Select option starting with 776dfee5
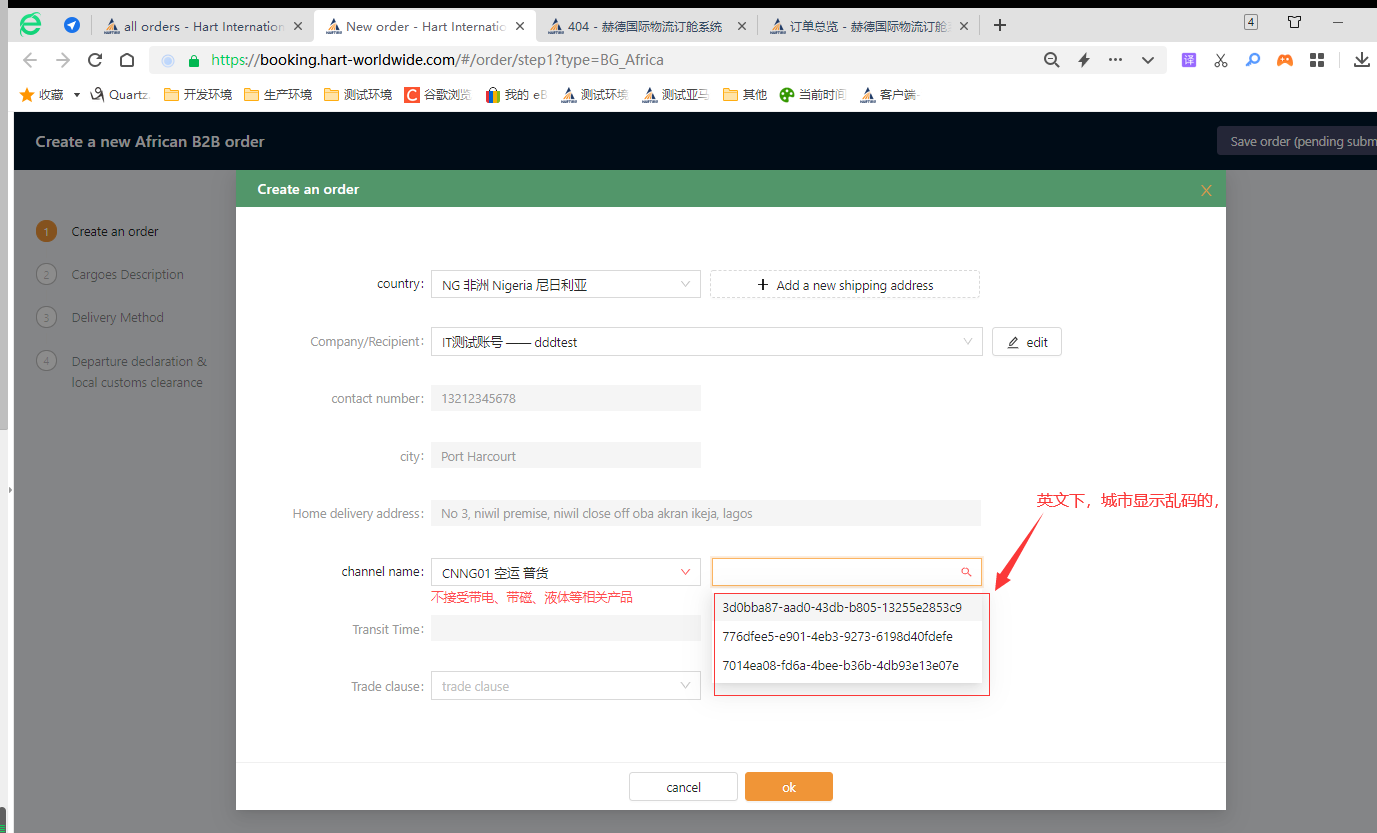1377x833 pixels. pyautogui.click(x=837, y=637)
